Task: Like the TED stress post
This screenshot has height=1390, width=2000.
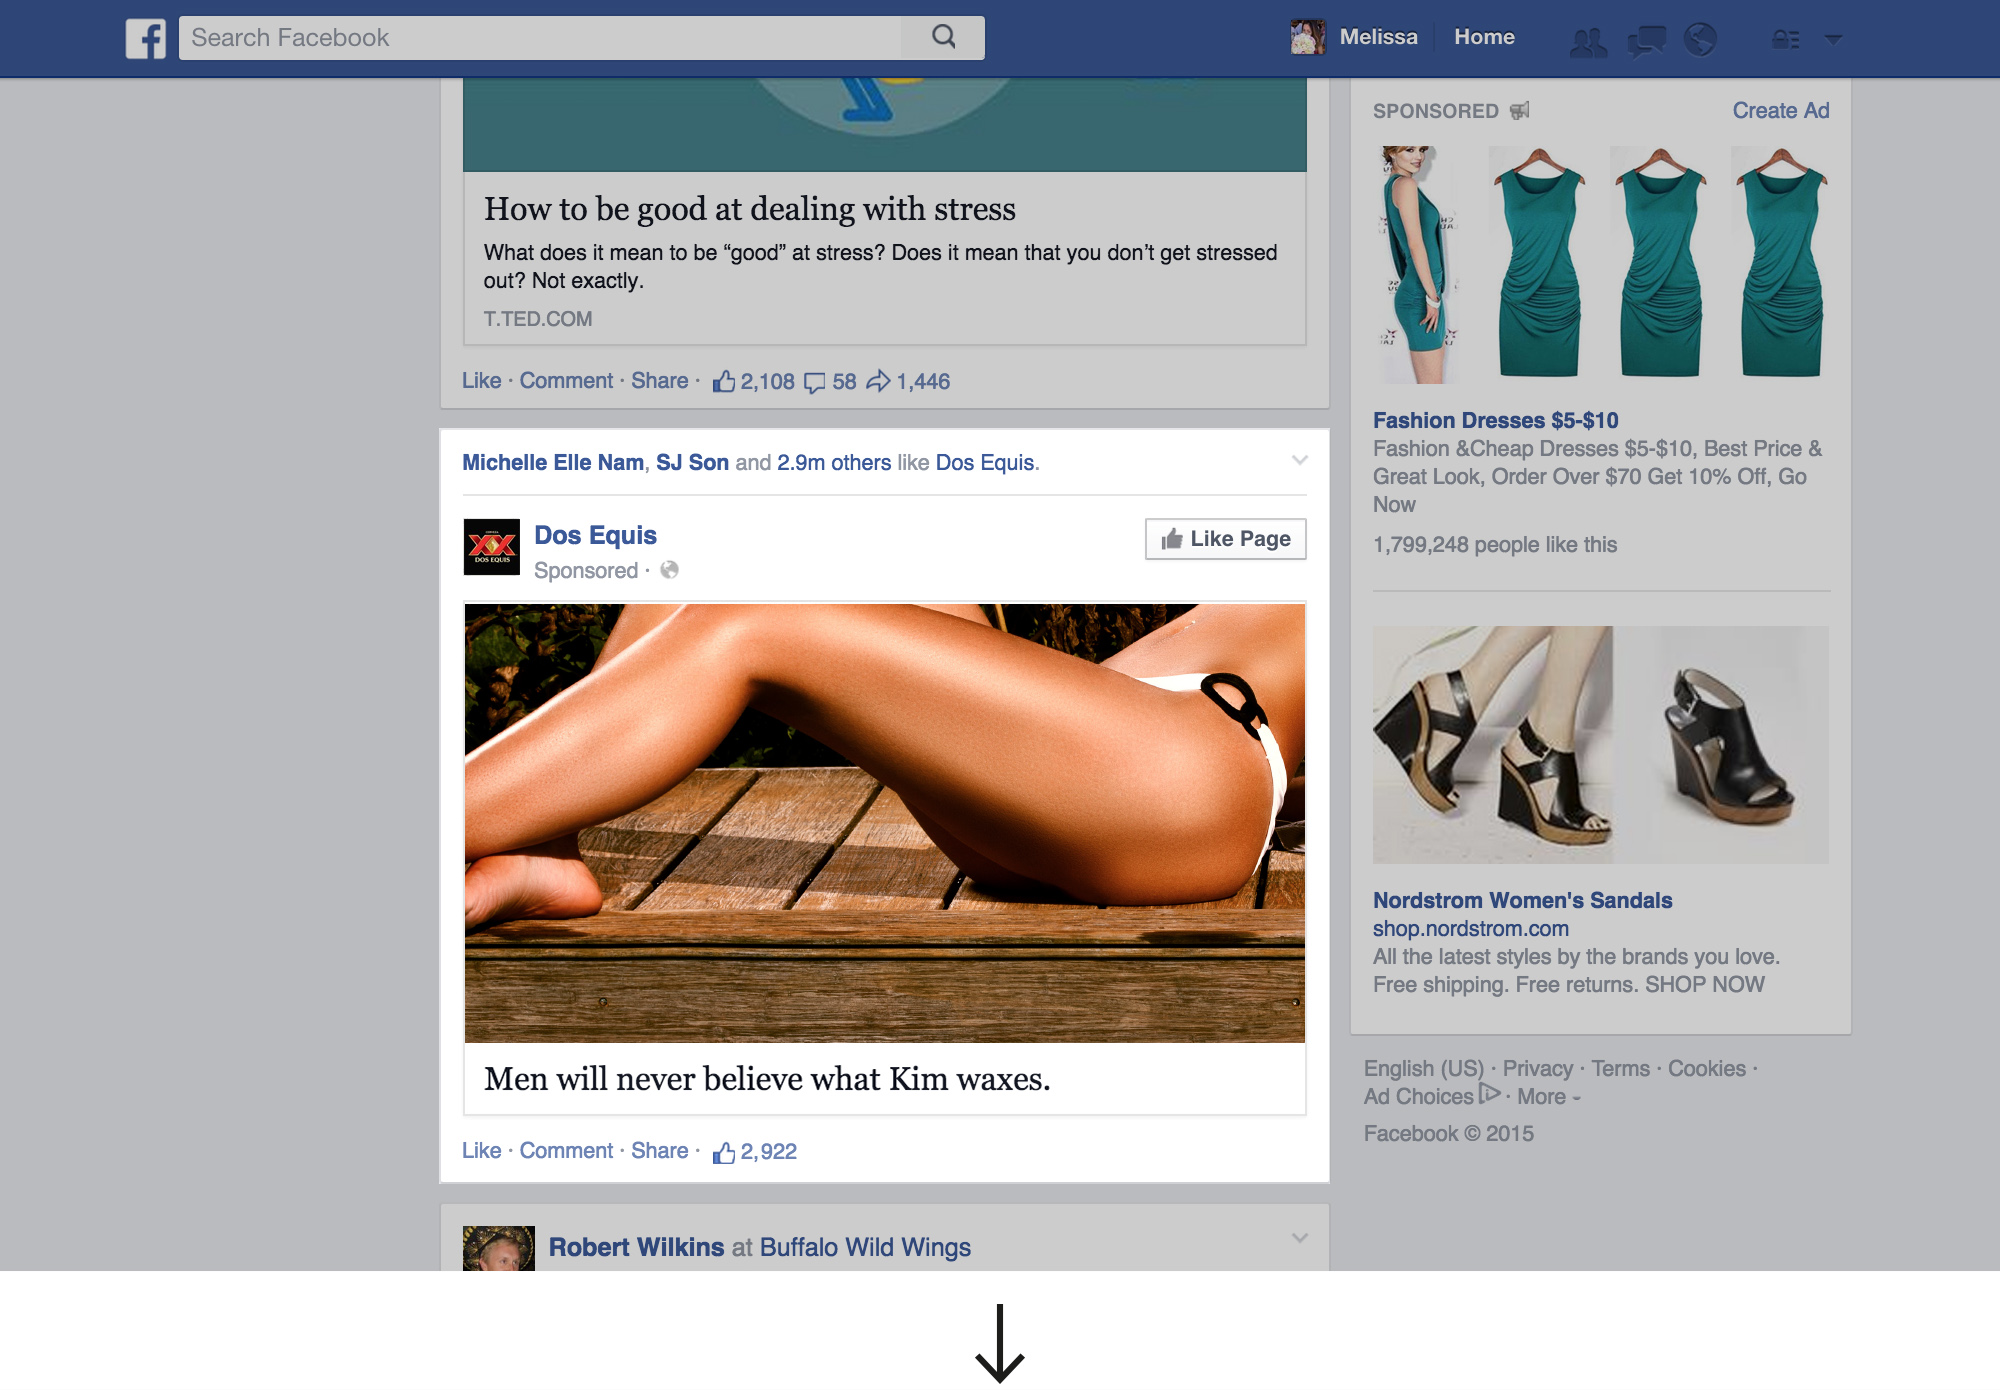Action: [481, 381]
